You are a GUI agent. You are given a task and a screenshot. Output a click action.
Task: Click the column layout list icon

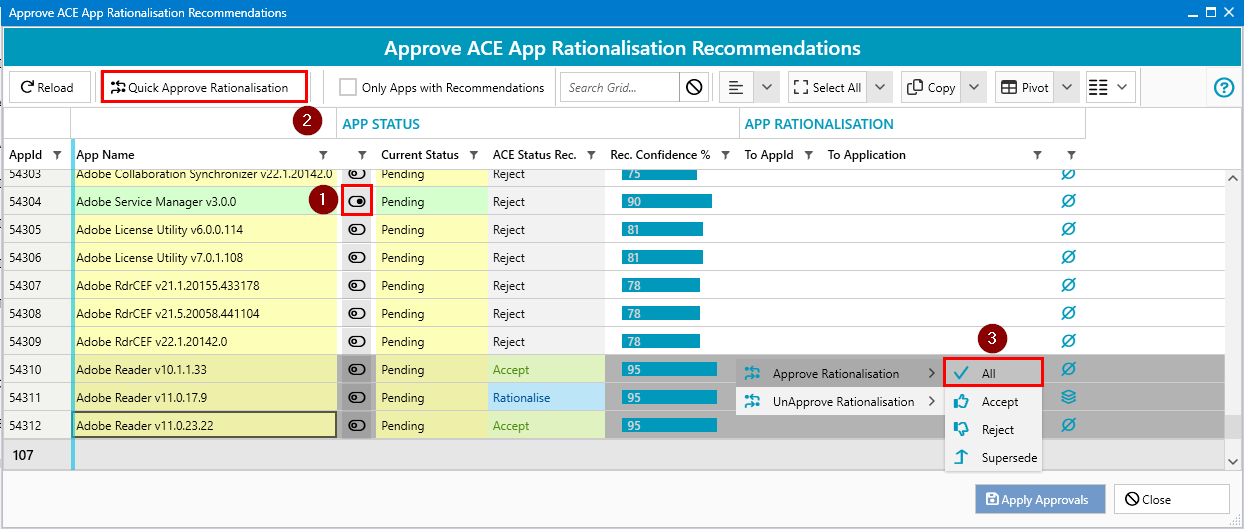(x=1098, y=88)
